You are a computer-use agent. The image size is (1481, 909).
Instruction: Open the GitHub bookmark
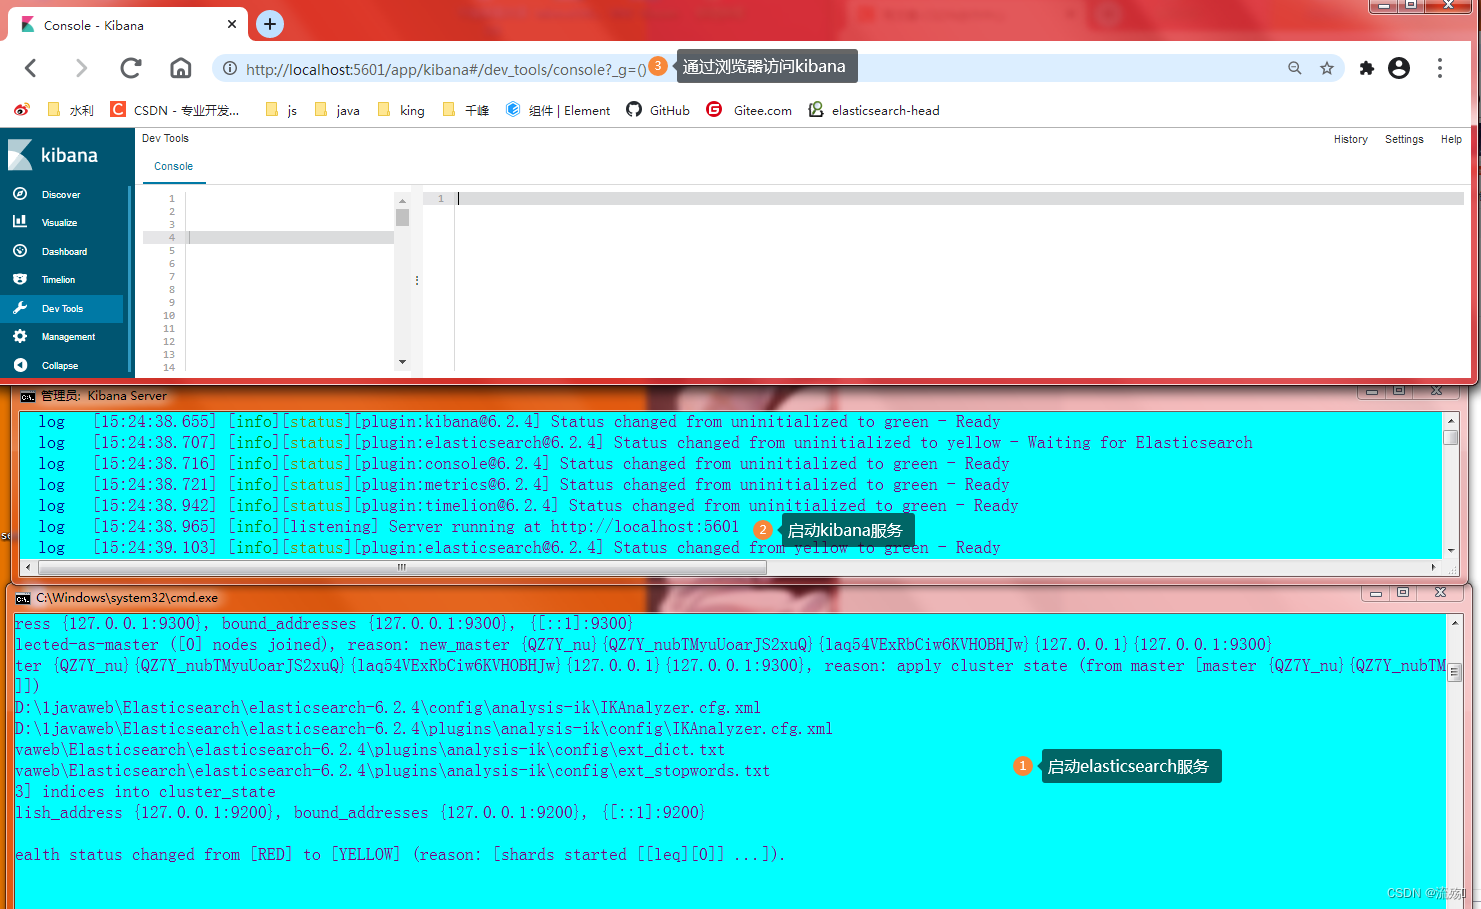658,110
